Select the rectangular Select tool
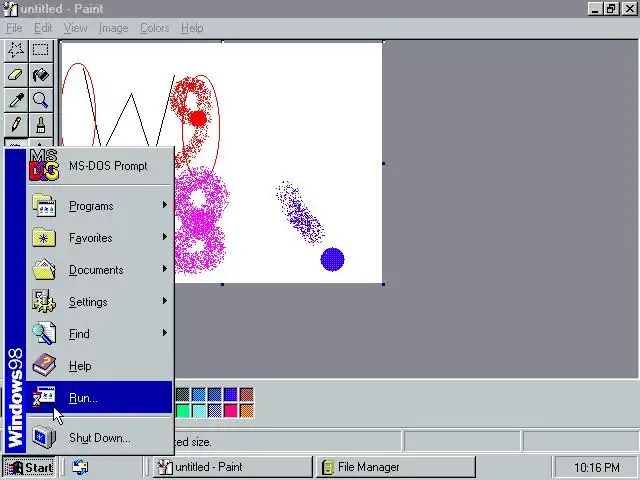 click(x=40, y=50)
